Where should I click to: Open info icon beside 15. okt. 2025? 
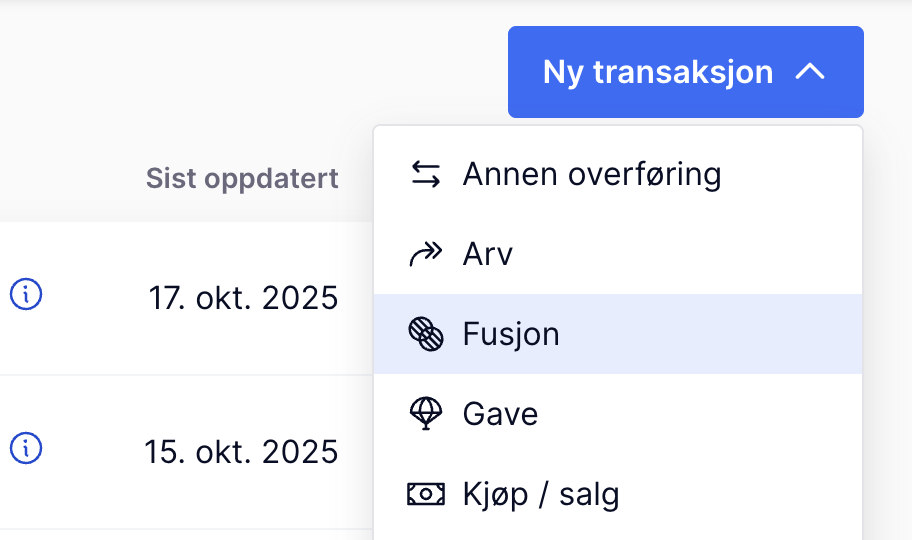[26, 449]
